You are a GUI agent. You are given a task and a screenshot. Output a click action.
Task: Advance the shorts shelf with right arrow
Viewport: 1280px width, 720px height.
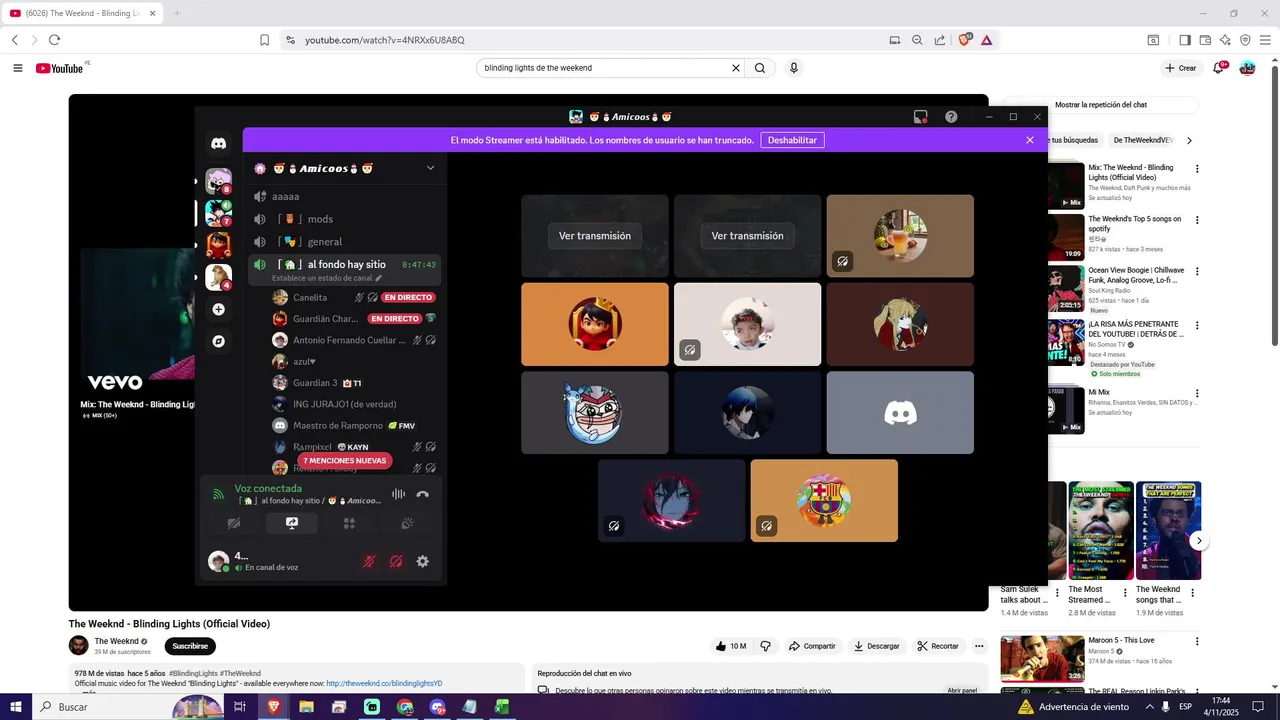coord(1198,541)
